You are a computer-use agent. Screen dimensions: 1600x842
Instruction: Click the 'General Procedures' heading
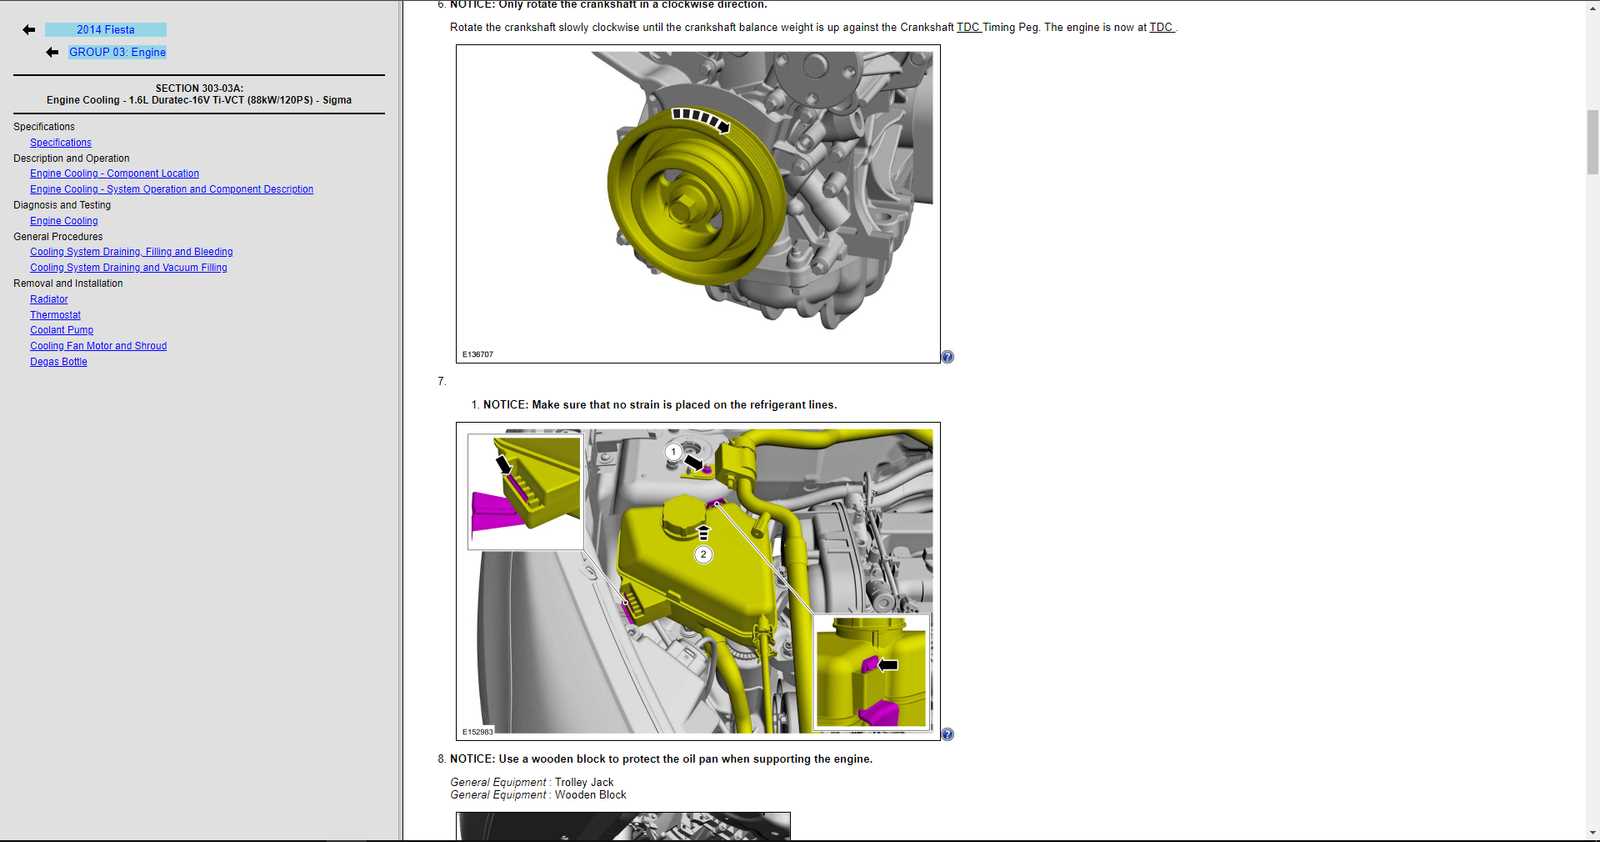[x=58, y=237]
